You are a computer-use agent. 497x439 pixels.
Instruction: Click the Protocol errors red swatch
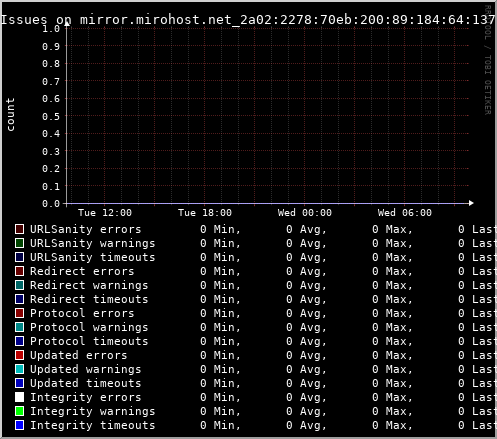pyautogui.click(x=19, y=313)
